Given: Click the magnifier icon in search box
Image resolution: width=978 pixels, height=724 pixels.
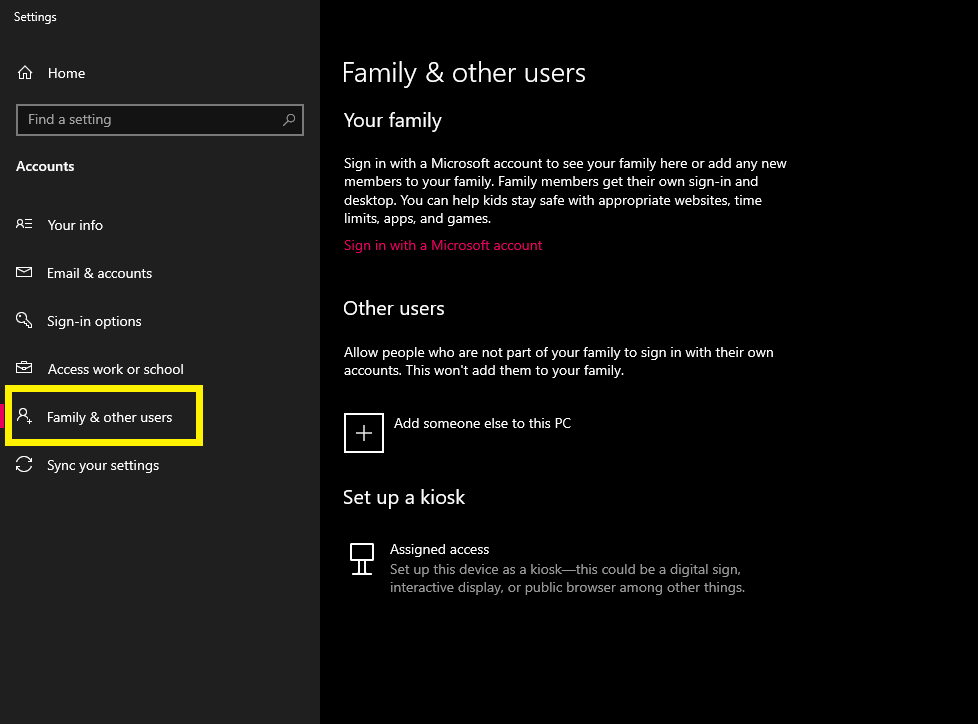Looking at the screenshot, I should coord(289,119).
